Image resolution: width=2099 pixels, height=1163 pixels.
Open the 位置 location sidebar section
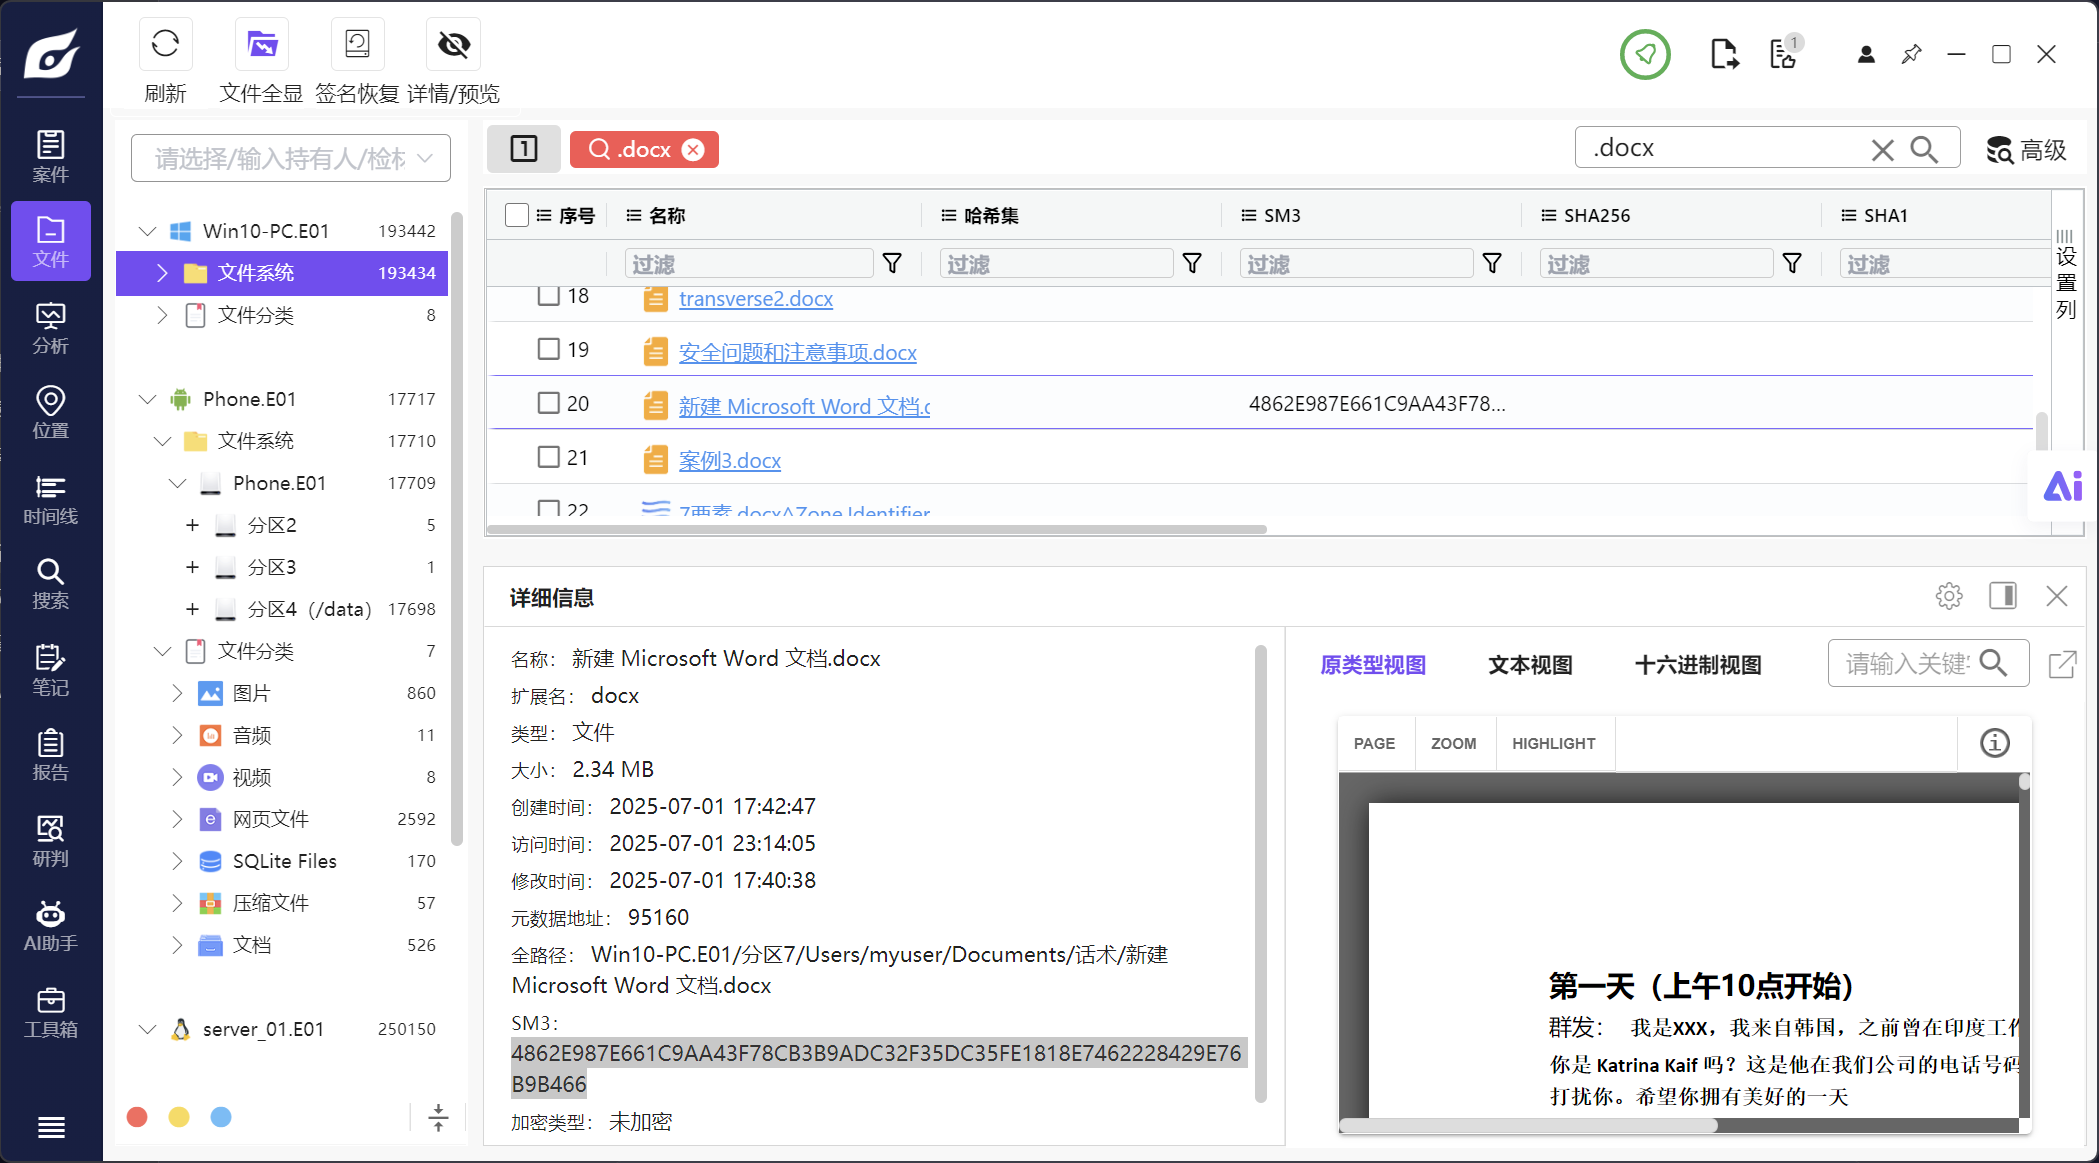coord(51,413)
